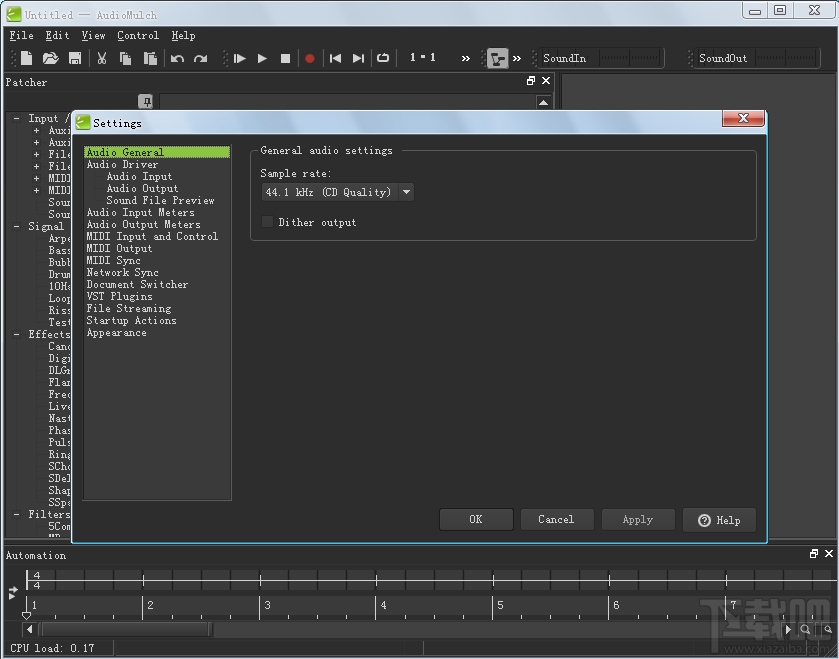Create a new document
The width and height of the screenshot is (839, 659).
tap(26, 58)
